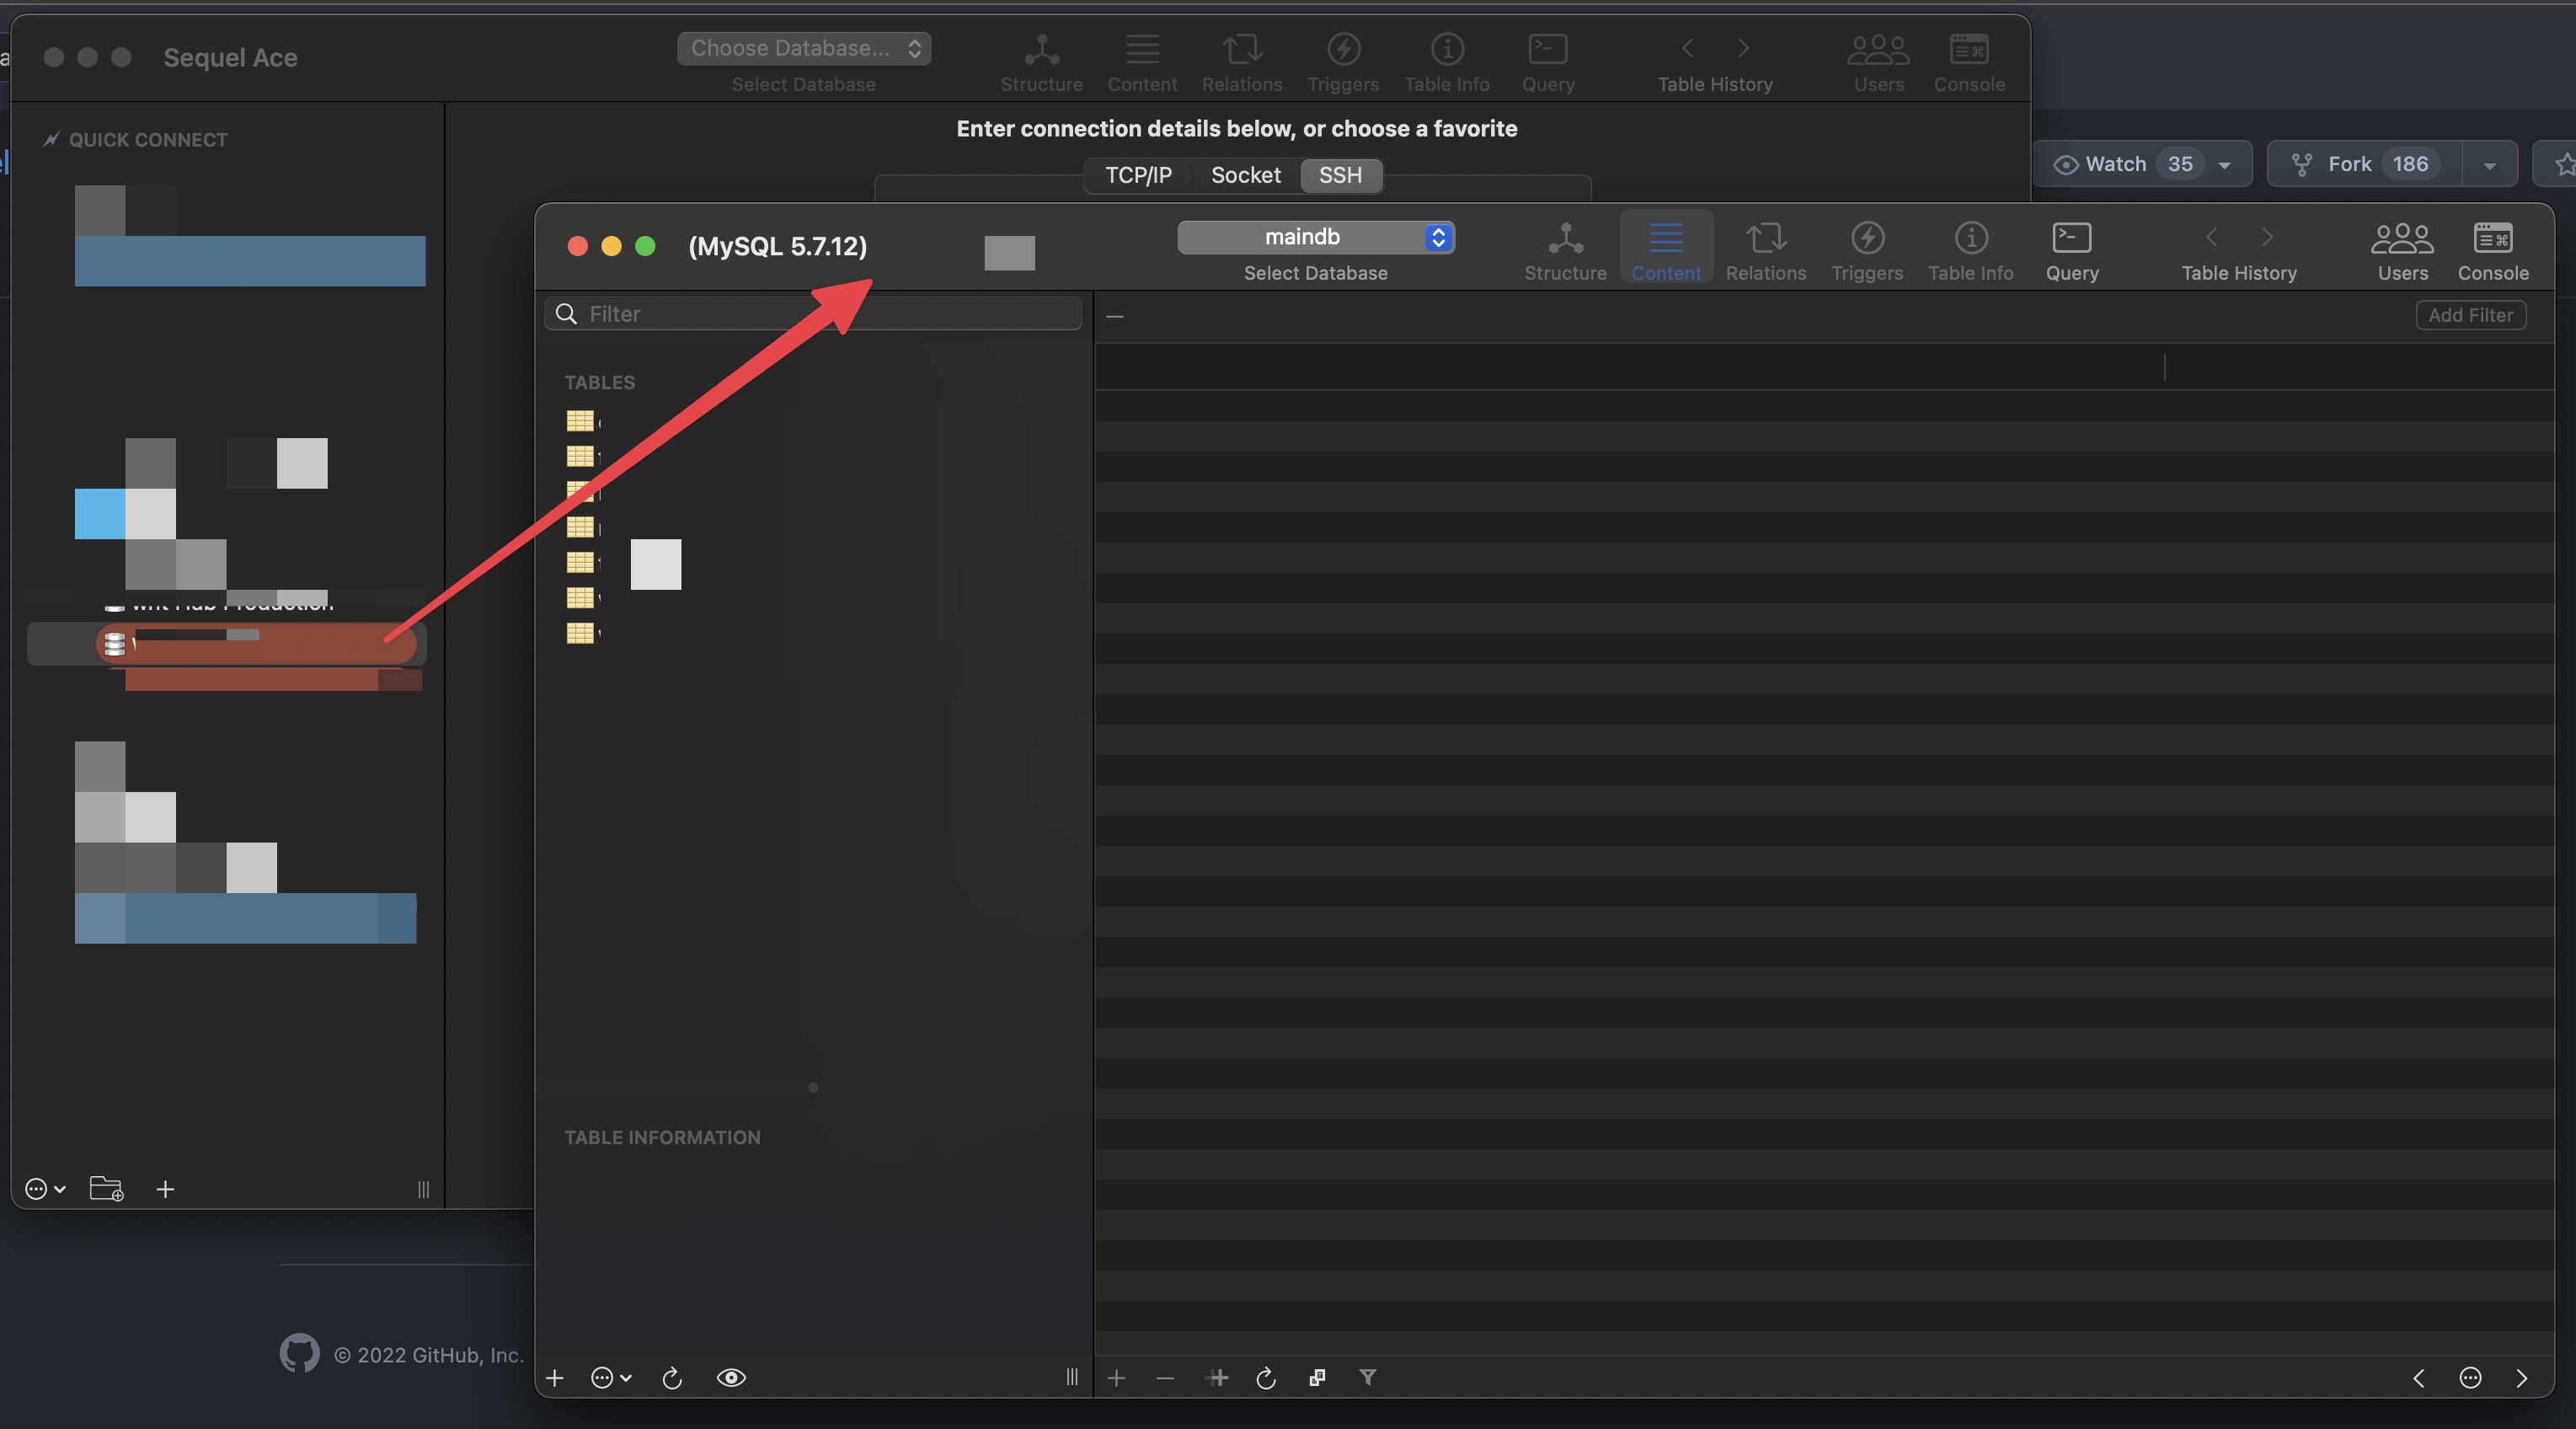
Task: Switch to the Query editor icon
Action: click(x=2071, y=248)
